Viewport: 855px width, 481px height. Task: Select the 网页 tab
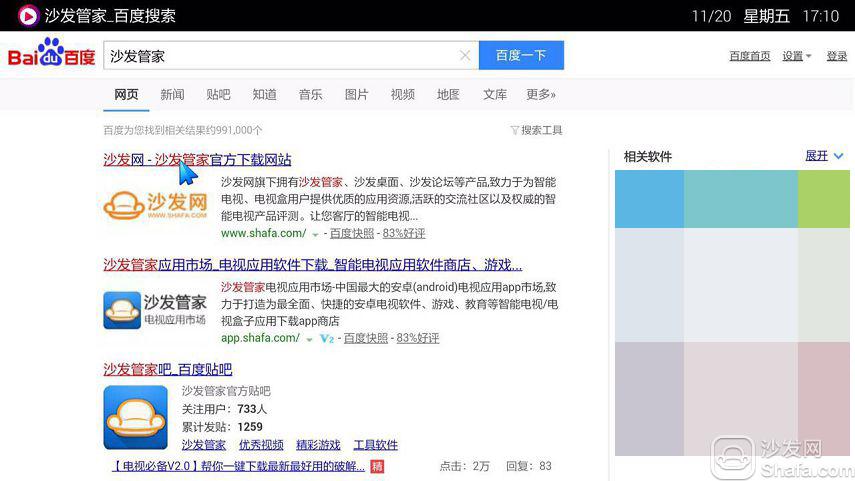(x=126, y=94)
